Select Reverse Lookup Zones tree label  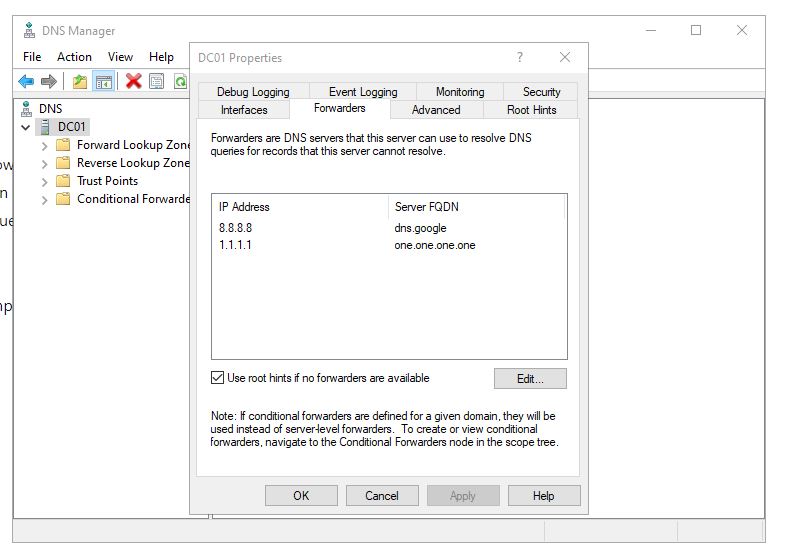coord(133,163)
